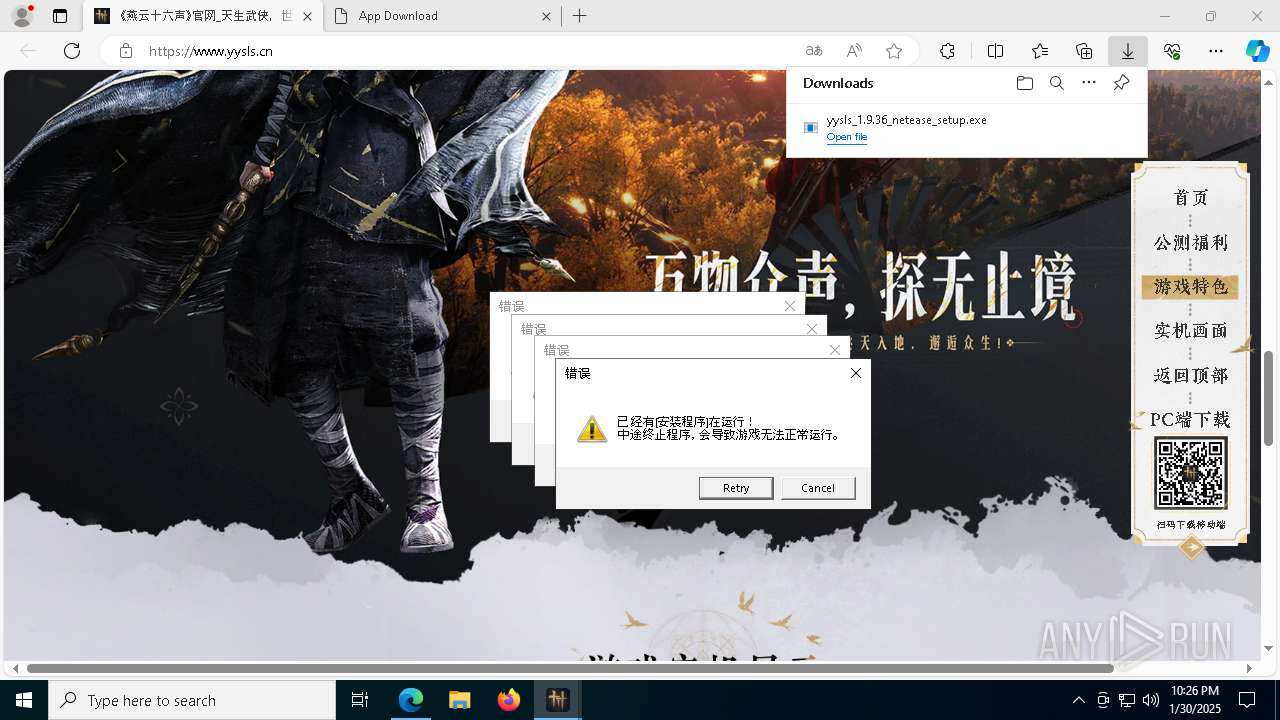The width and height of the screenshot is (1280, 720).
Task: Open Edge Settings and more menu
Action: 1216,51
